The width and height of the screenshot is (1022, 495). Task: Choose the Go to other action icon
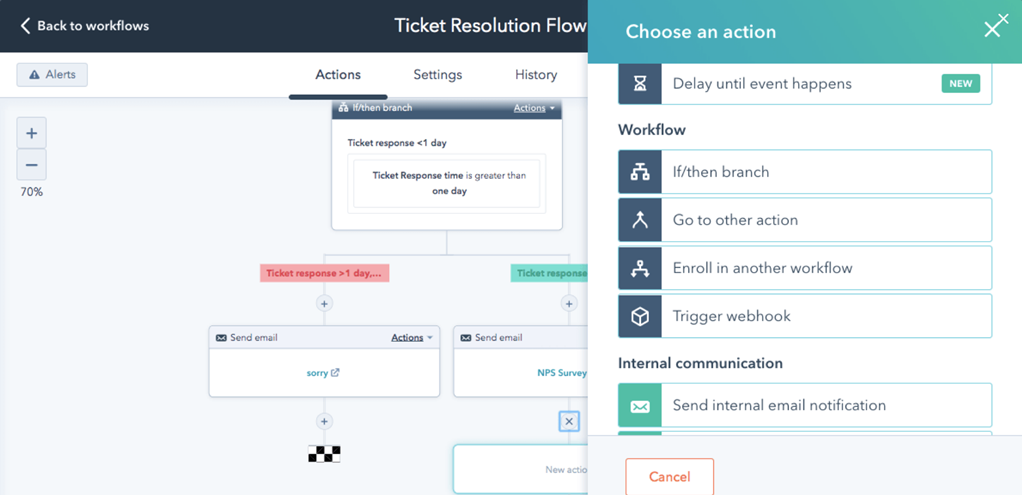640,220
